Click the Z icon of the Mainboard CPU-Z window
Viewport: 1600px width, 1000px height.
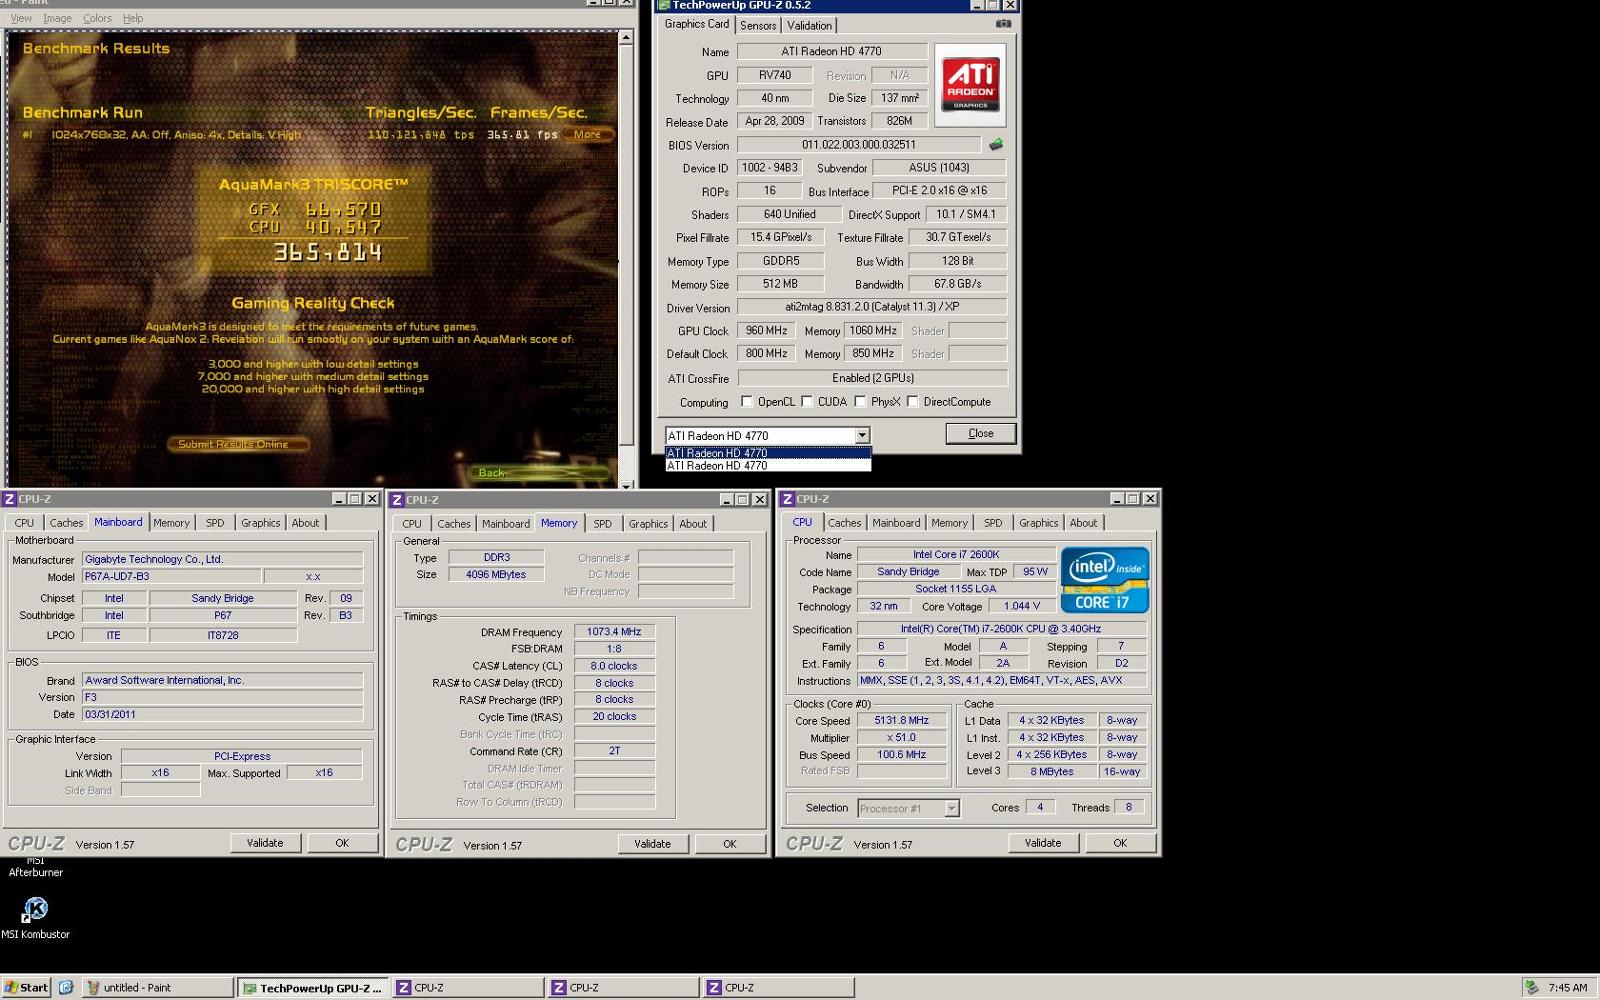(x=9, y=499)
